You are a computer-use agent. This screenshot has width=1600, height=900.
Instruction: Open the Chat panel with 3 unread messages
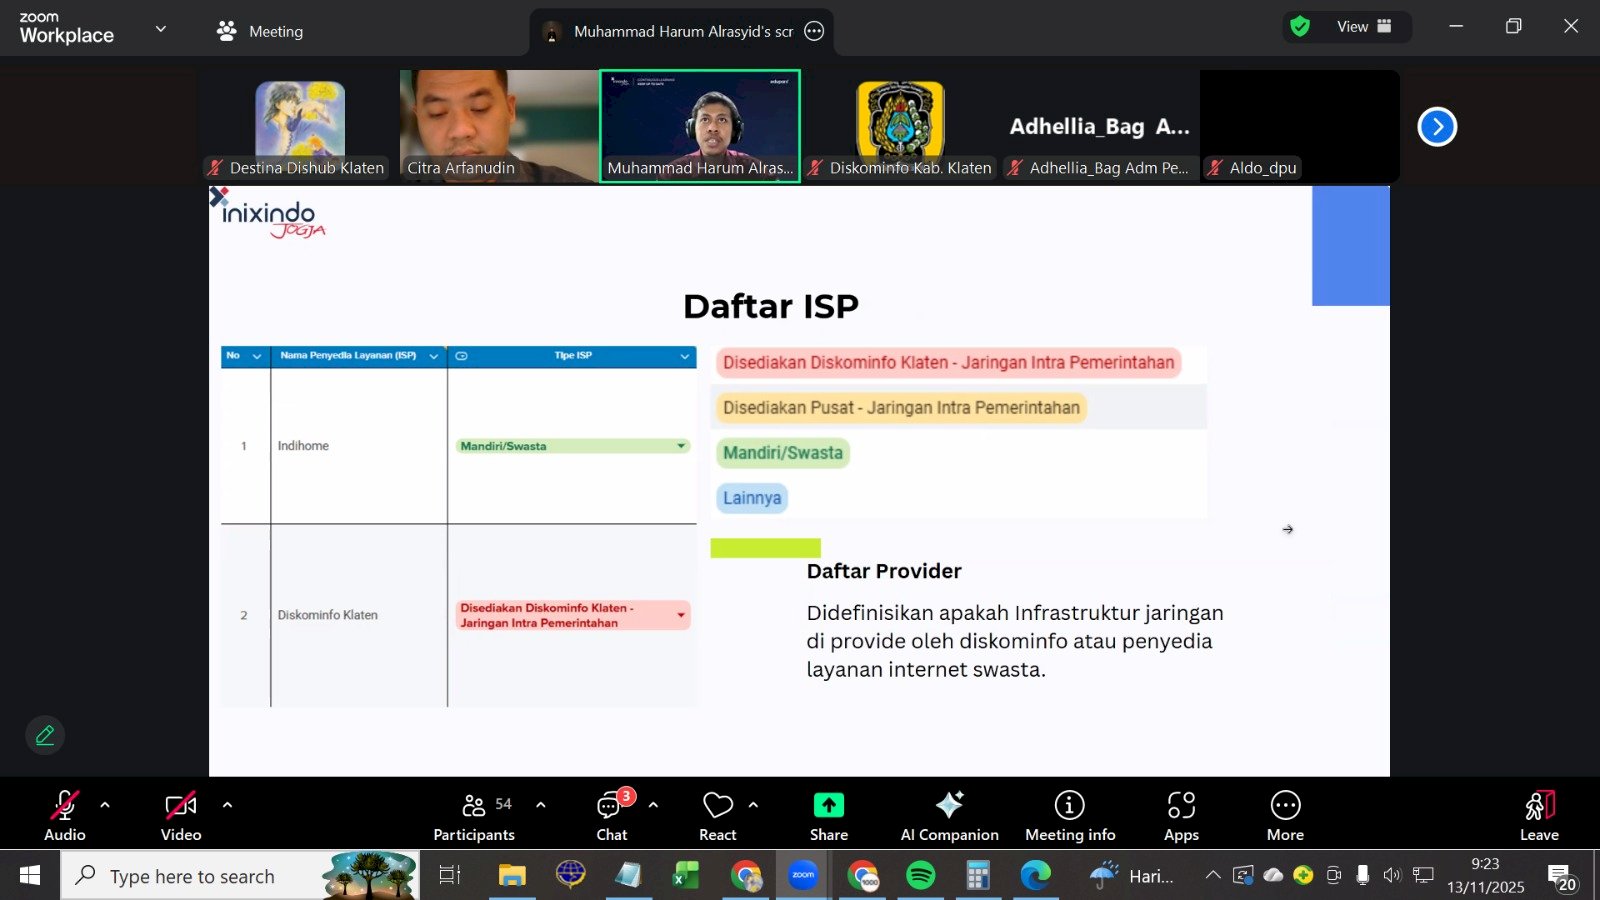pyautogui.click(x=611, y=813)
